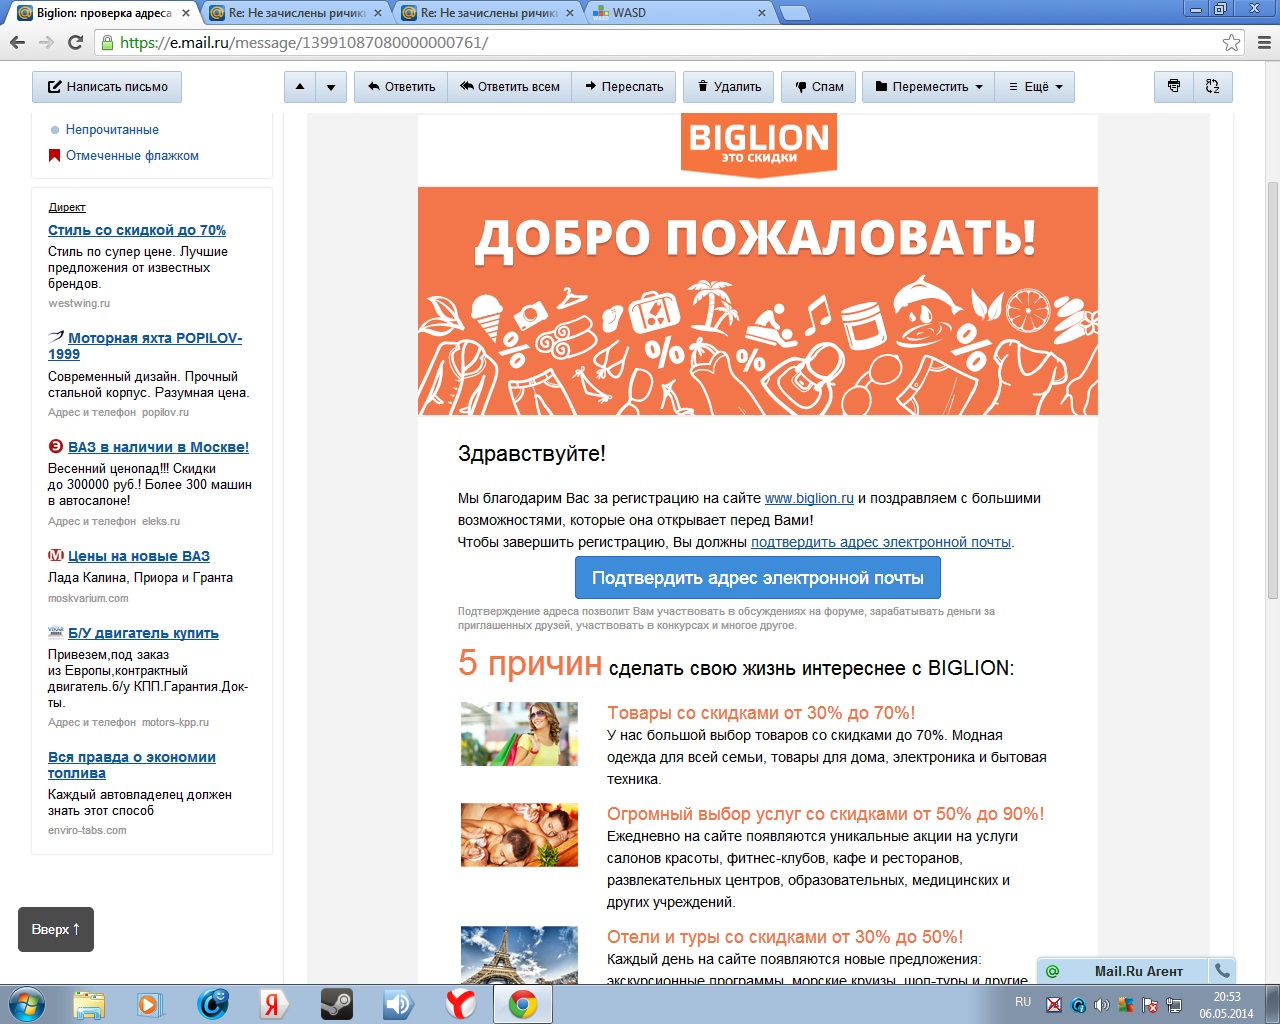Click the Chrome back arrow
Image resolution: width=1280 pixels, height=1024 pixels.
point(17,42)
